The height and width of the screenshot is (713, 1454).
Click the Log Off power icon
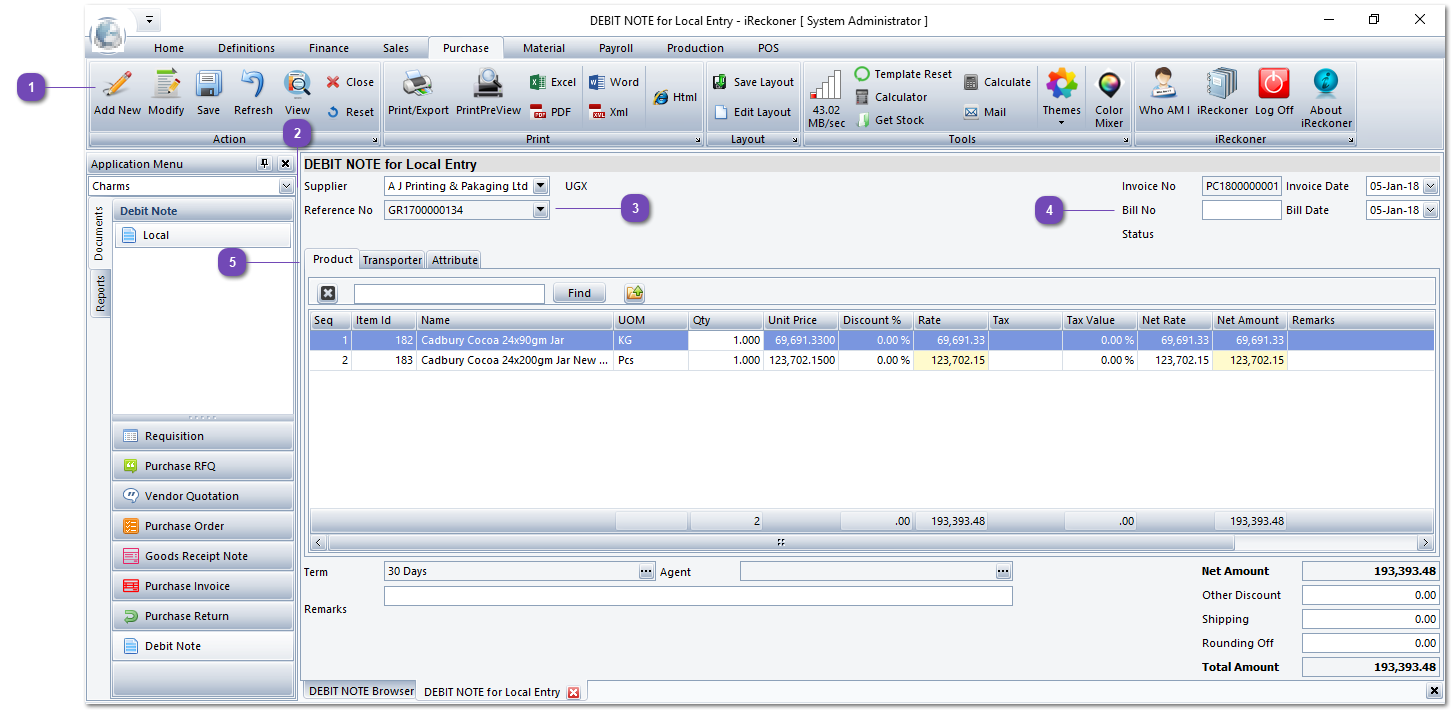1274,86
